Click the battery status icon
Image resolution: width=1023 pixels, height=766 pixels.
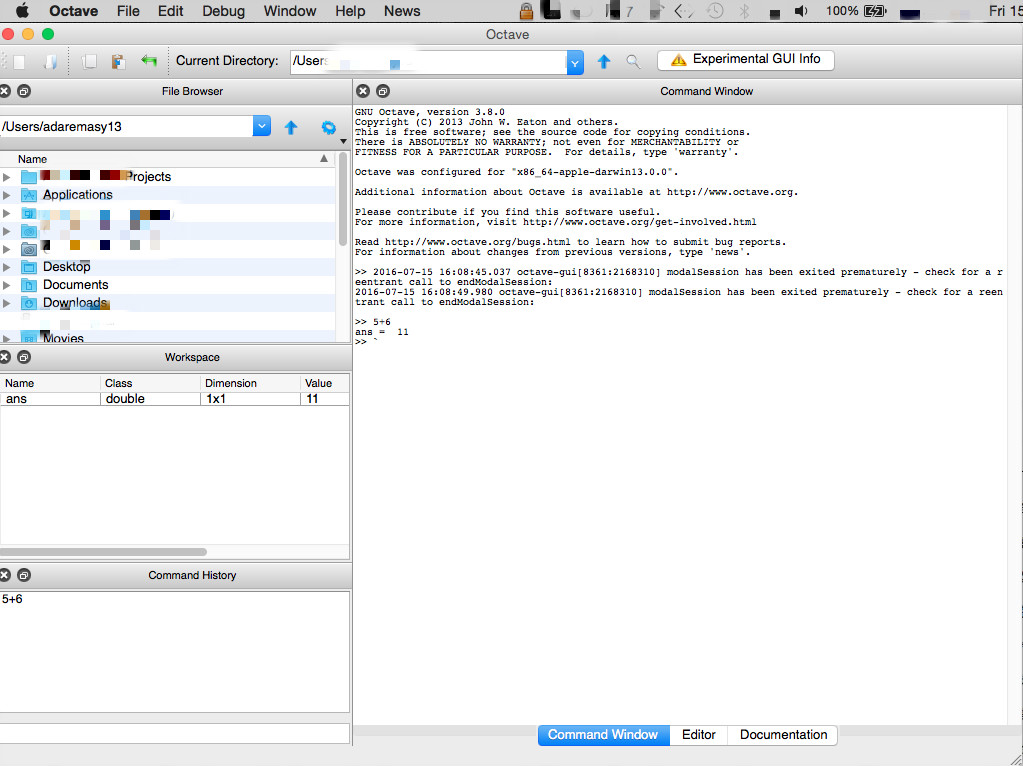pos(875,11)
